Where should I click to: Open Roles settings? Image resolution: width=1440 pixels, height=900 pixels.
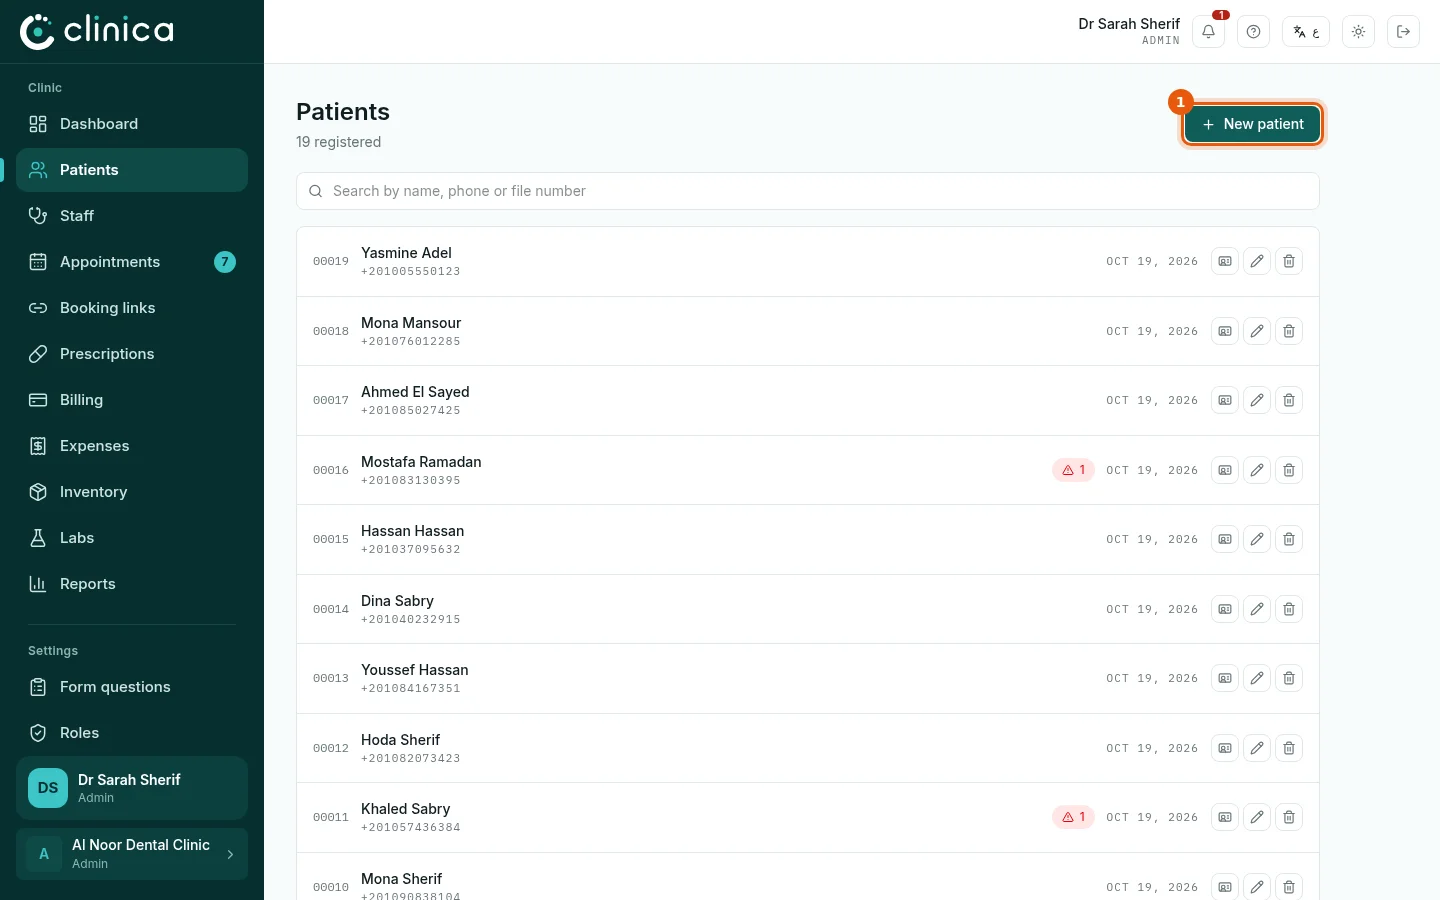(x=132, y=733)
